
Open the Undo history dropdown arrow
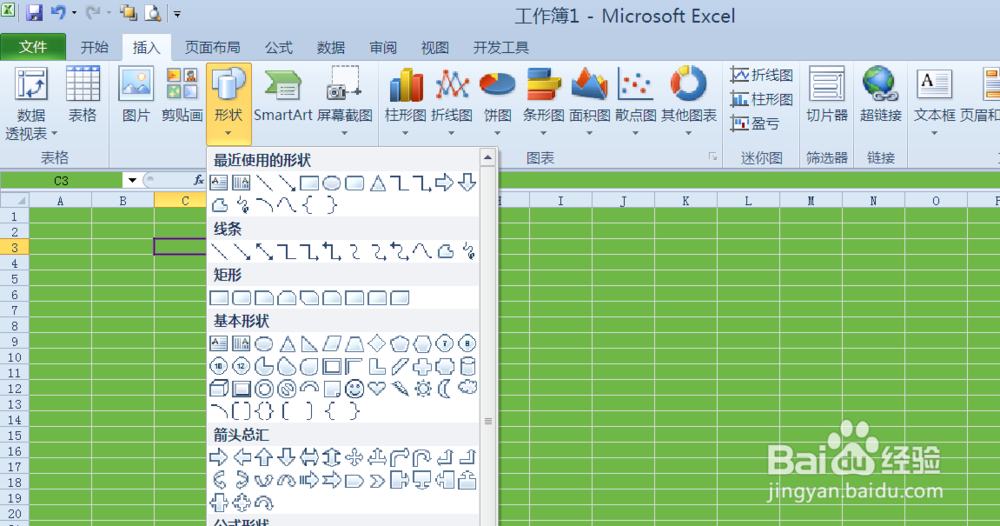(x=74, y=13)
